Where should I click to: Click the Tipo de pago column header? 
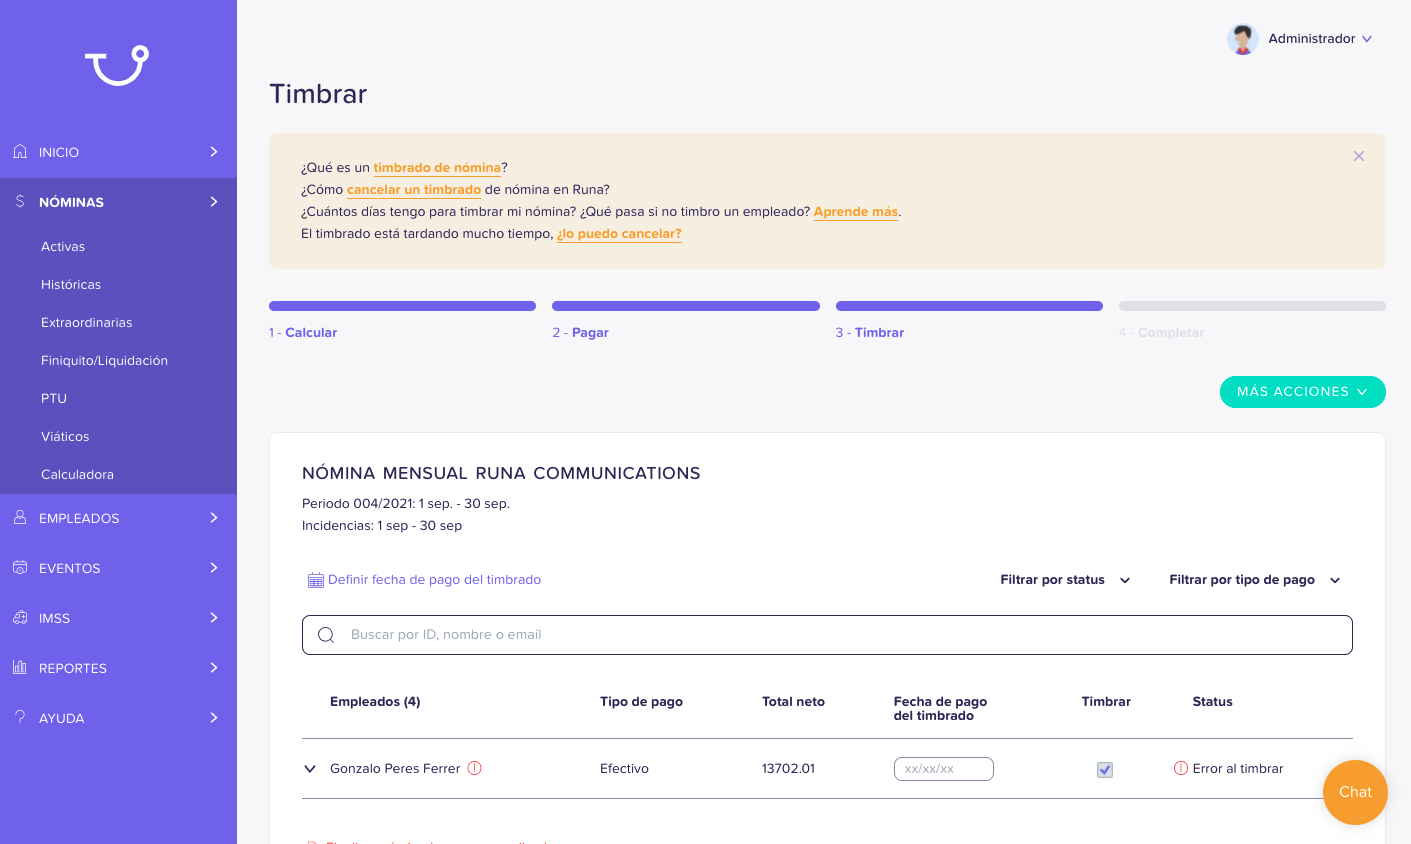tap(641, 702)
